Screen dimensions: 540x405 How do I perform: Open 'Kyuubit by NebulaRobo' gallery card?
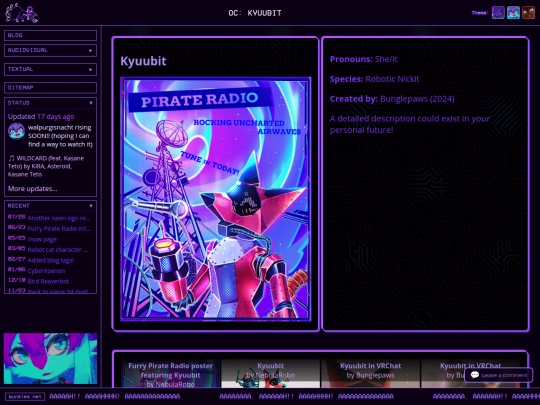[x=270, y=374]
